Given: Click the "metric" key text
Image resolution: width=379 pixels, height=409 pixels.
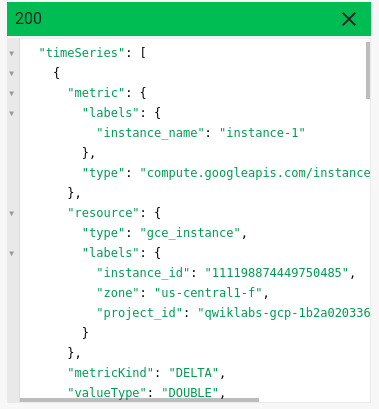Looking at the screenshot, I should [97, 93].
